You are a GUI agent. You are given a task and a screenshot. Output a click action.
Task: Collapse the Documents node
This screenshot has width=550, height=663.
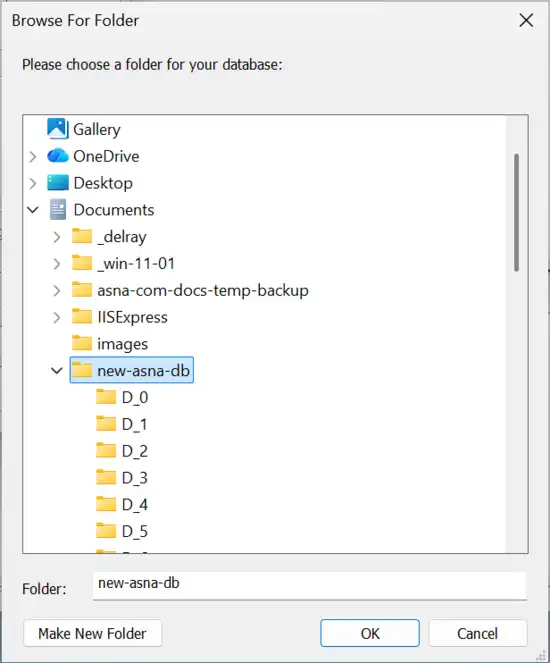(x=33, y=210)
